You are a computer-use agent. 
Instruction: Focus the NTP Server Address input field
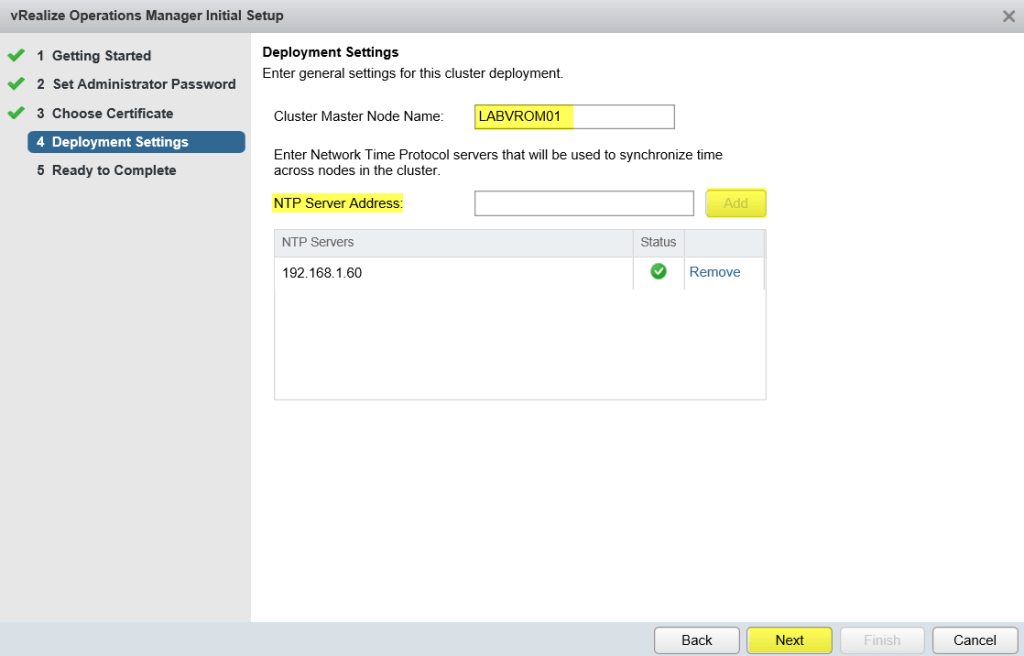click(x=584, y=203)
